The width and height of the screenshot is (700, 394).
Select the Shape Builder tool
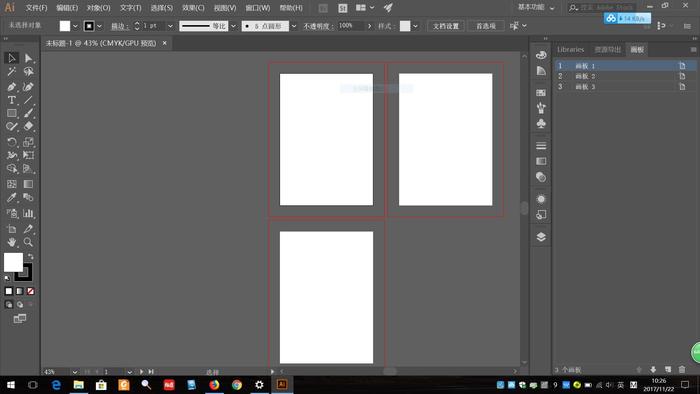pyautogui.click(x=12, y=169)
